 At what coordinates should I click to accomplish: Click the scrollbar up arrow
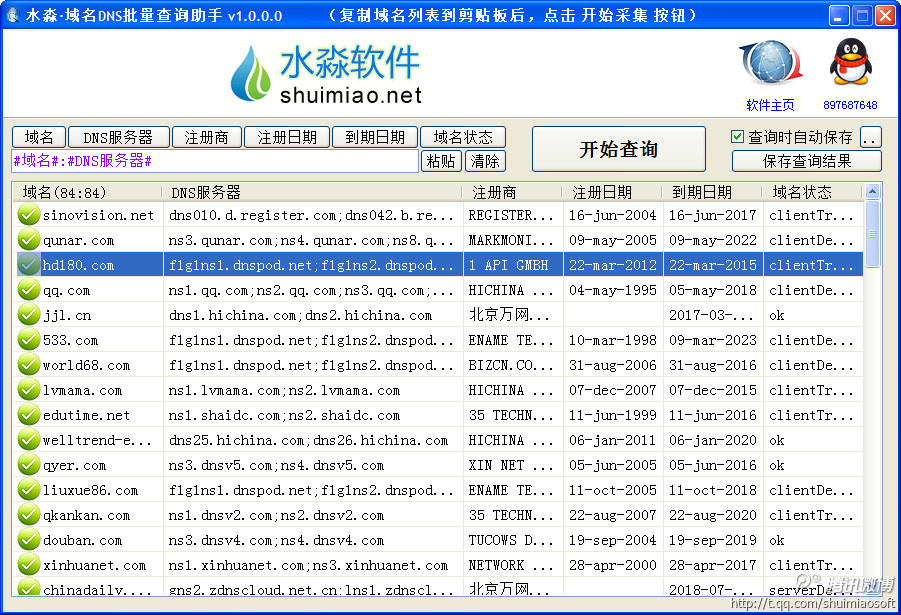(x=872, y=191)
